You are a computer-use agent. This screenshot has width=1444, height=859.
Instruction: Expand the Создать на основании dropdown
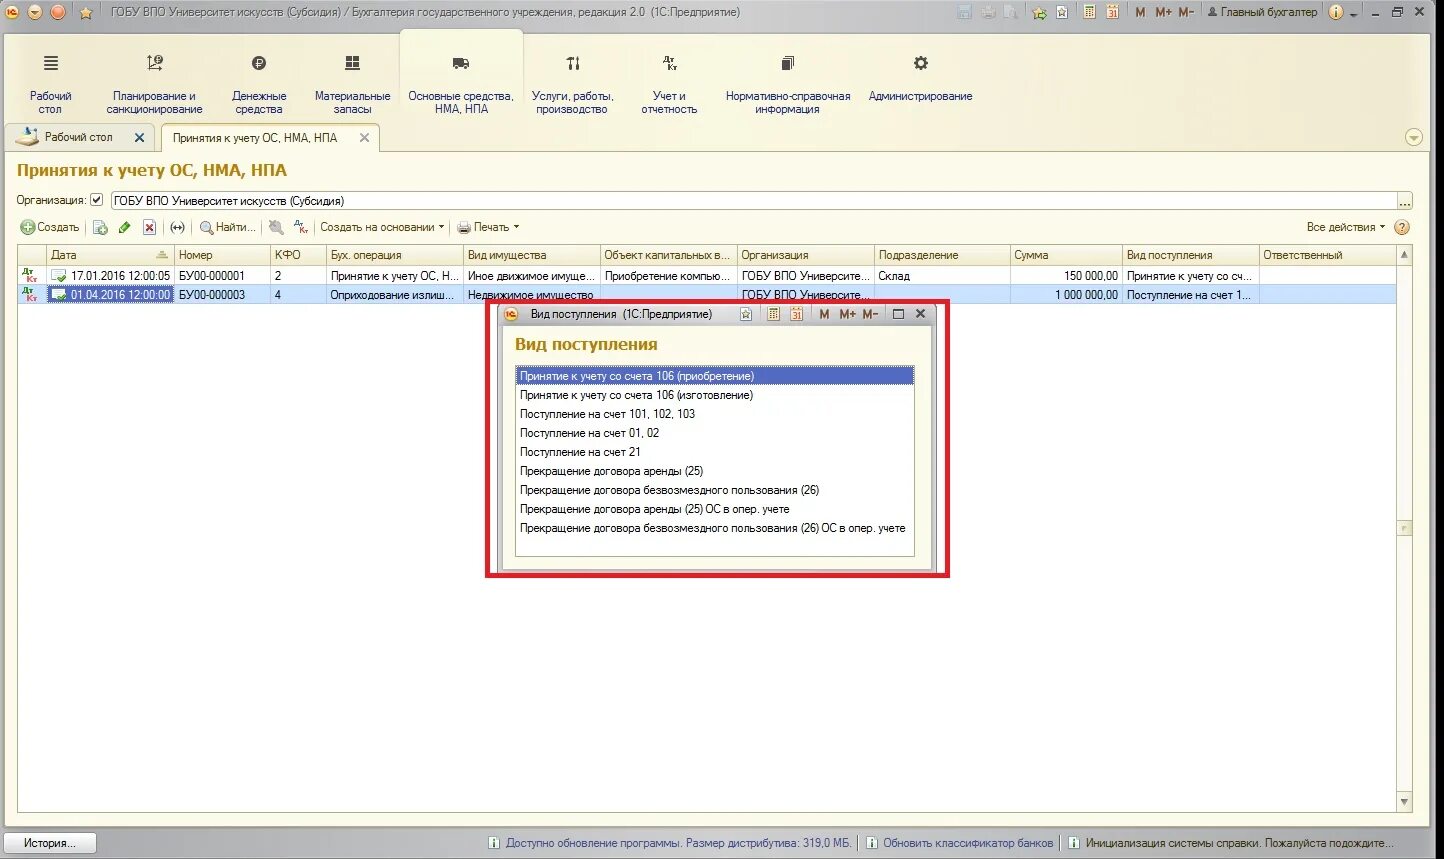click(x=382, y=228)
